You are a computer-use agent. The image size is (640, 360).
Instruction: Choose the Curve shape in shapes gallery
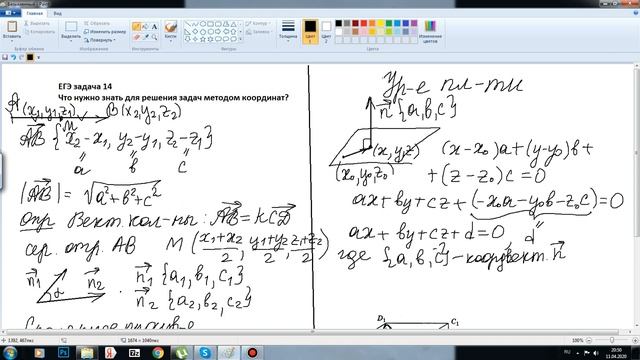click(195, 24)
